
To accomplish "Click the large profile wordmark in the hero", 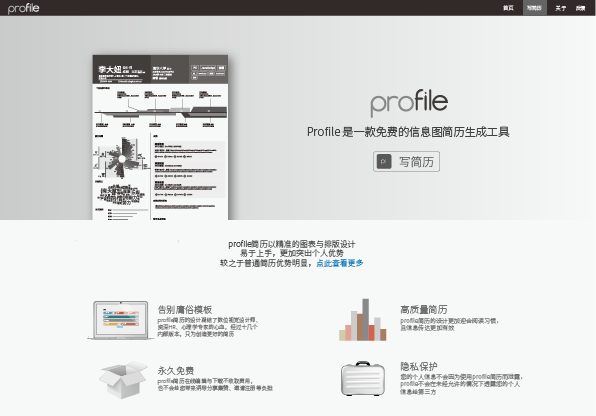I will [x=409, y=103].
